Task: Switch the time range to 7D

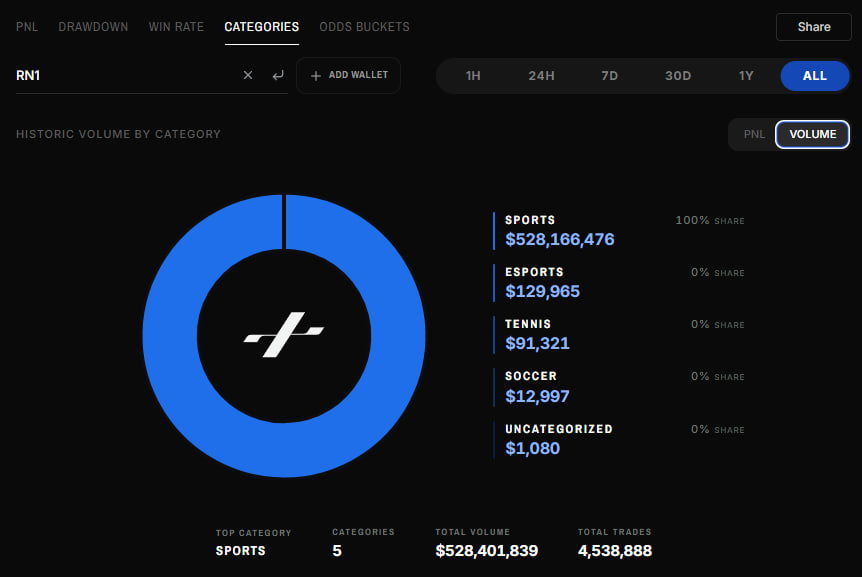Action: [x=610, y=76]
